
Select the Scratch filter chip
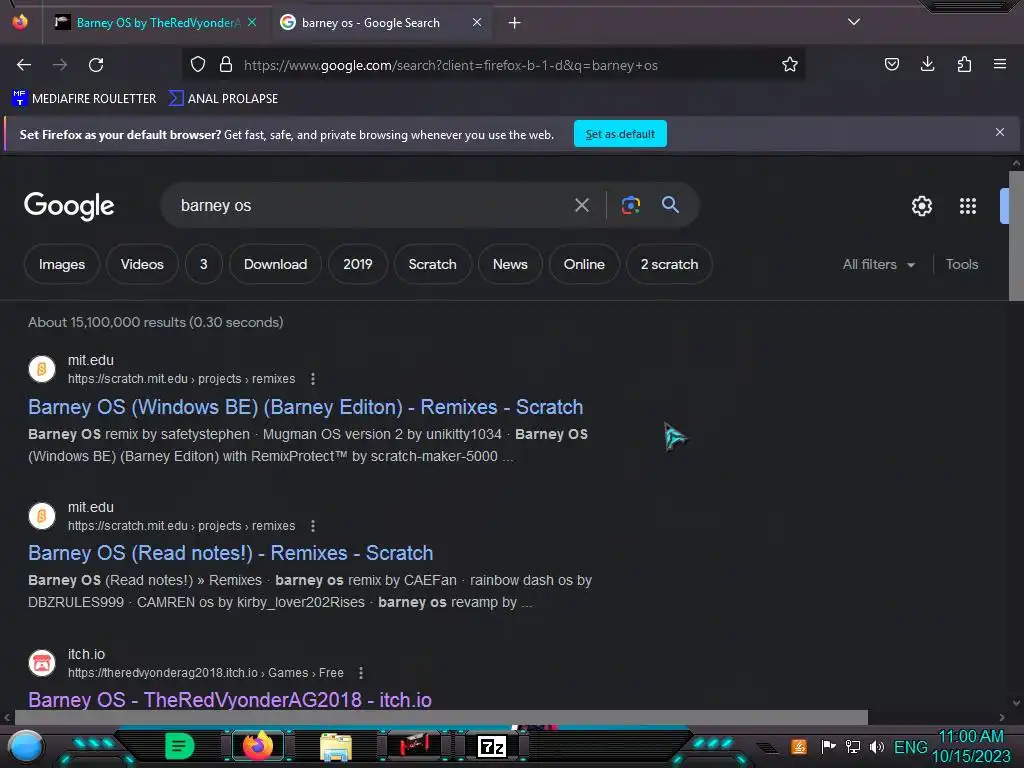(x=432, y=264)
